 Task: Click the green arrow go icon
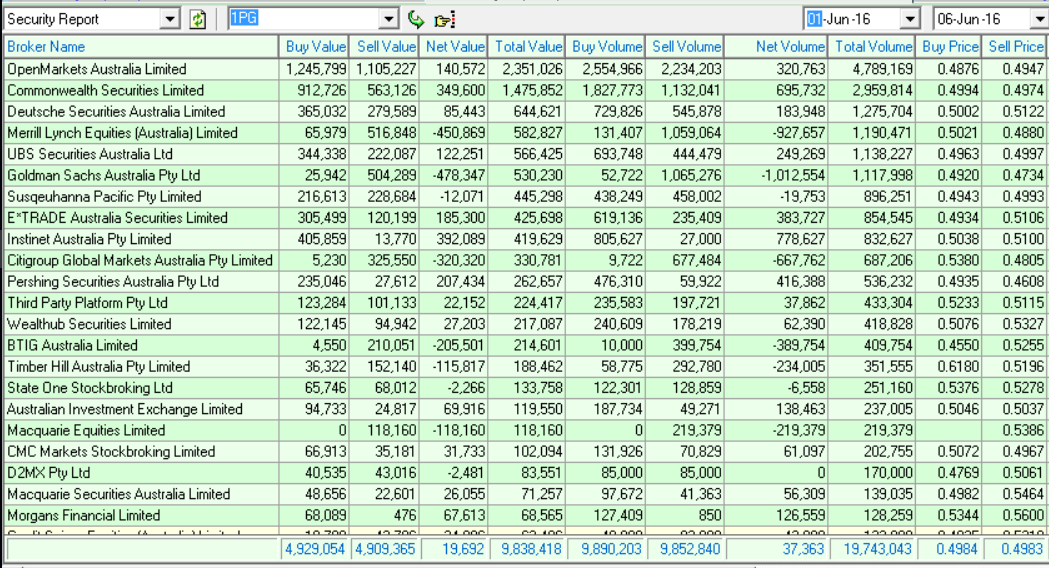(415, 19)
